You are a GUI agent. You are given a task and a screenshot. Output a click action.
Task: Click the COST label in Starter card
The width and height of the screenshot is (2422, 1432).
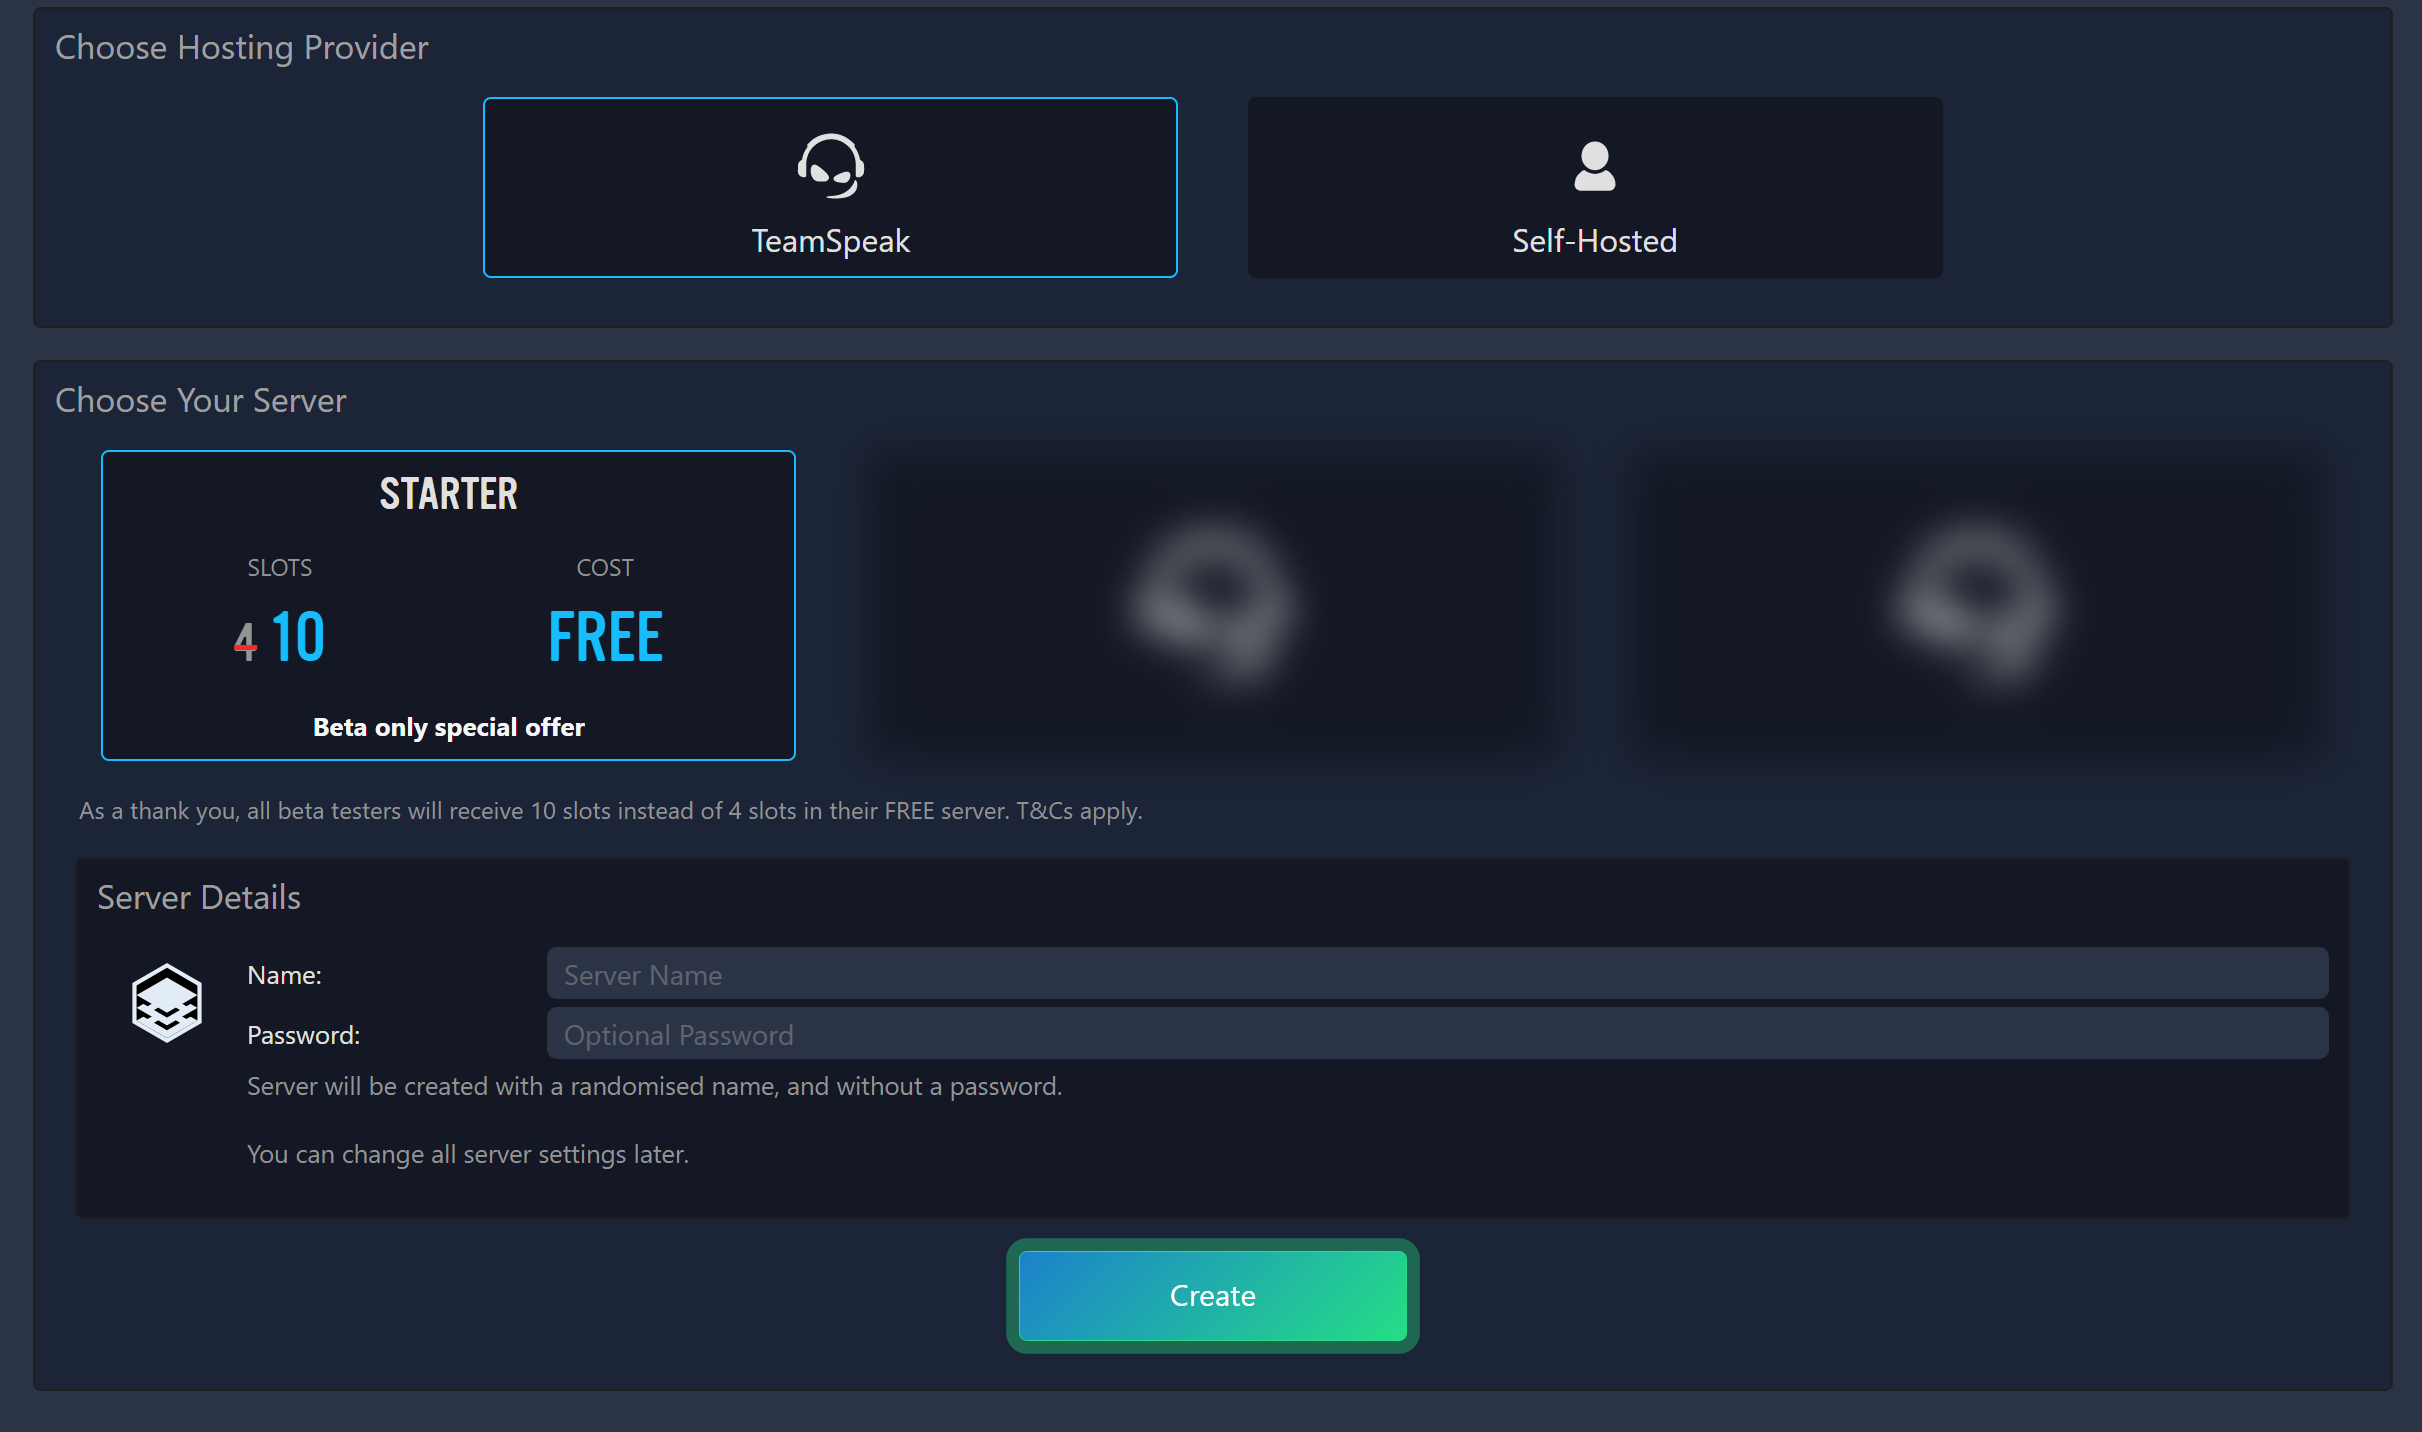(605, 568)
